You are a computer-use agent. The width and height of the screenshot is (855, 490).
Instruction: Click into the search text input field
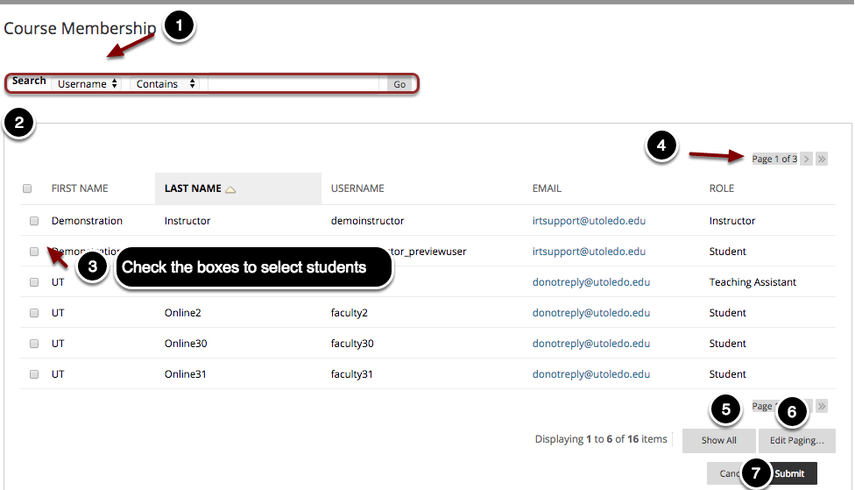(293, 84)
